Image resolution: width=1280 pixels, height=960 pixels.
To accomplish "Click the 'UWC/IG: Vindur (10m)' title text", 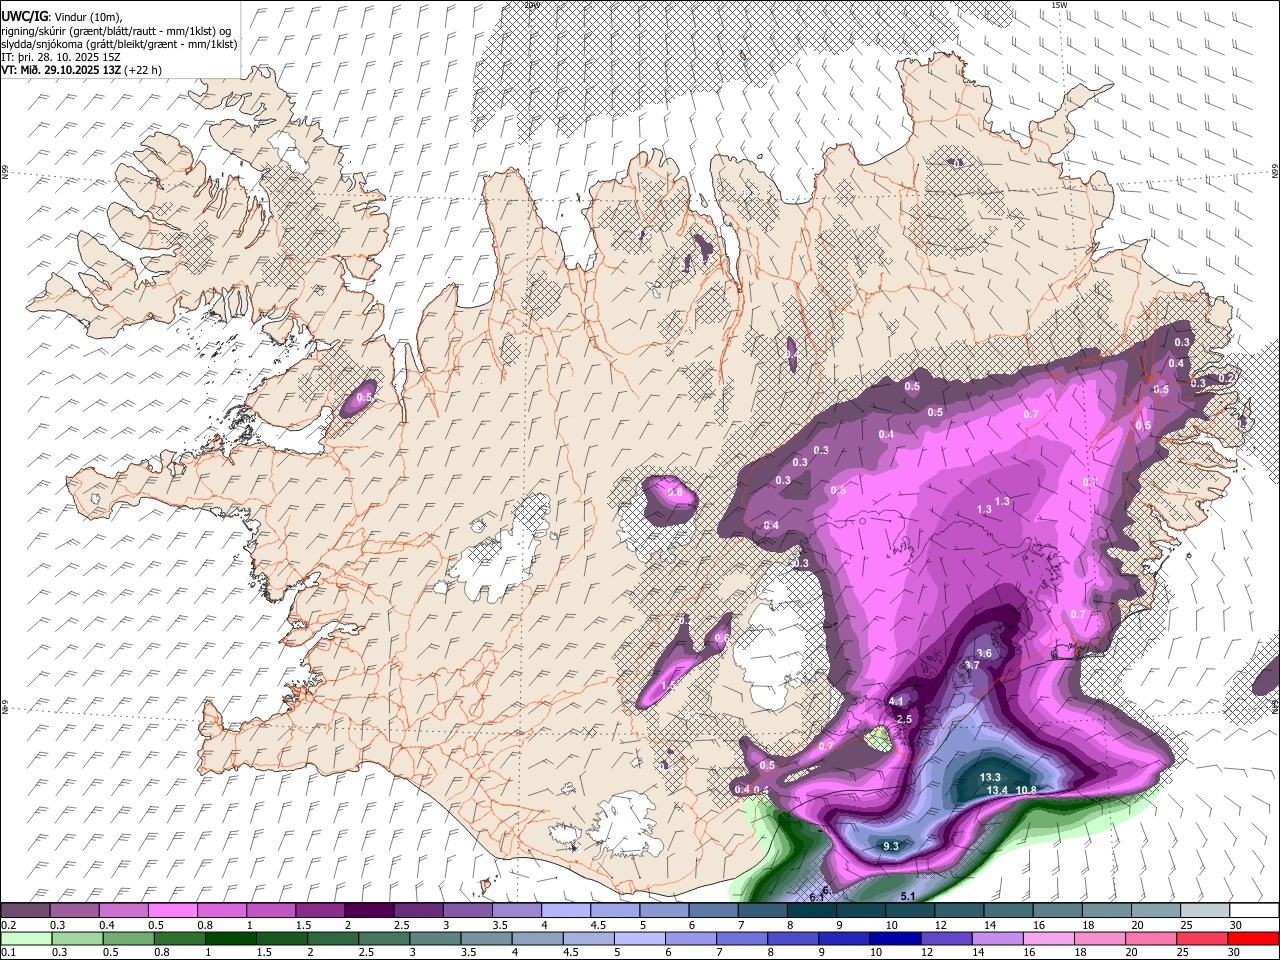I will point(60,16).
